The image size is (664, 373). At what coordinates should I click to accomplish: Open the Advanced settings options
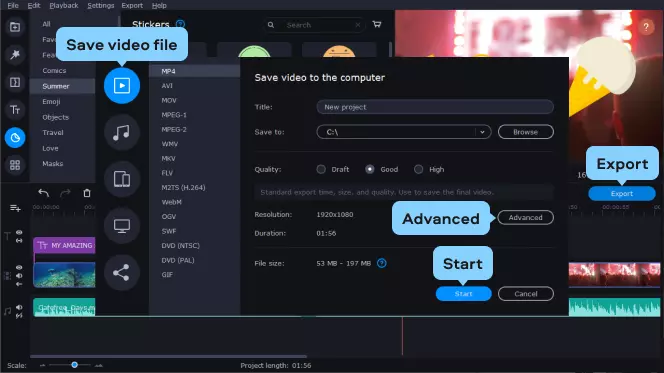(526, 218)
